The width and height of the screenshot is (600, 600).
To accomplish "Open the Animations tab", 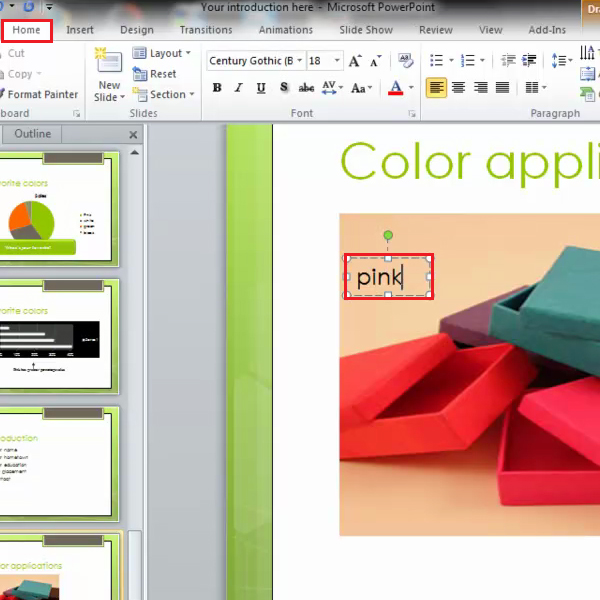I will (285, 30).
